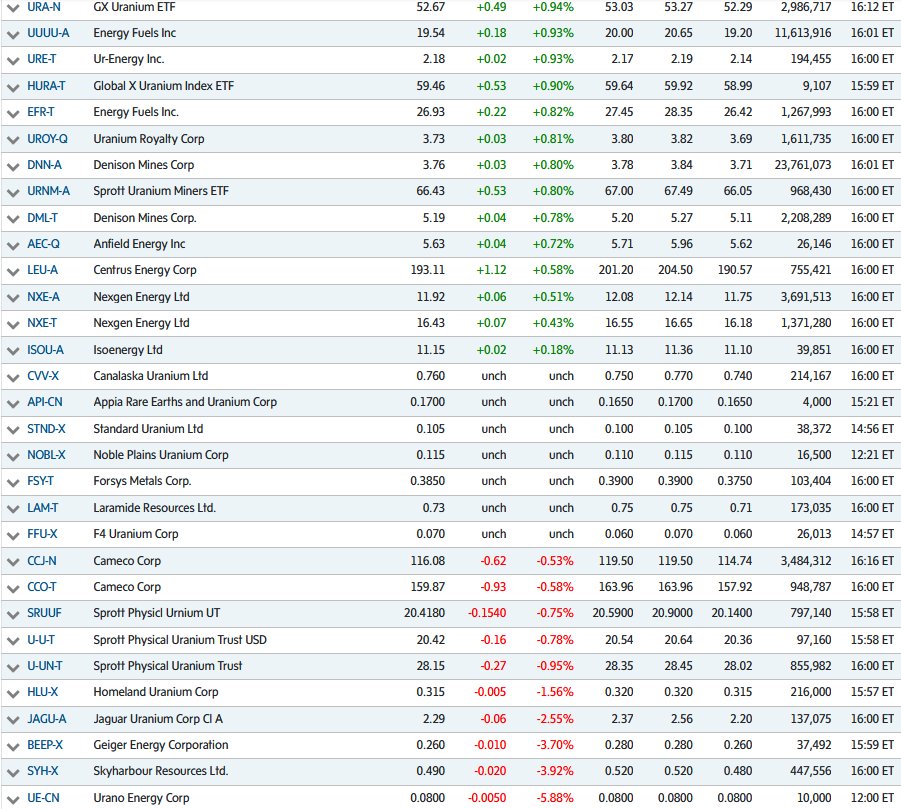Screen dimensions: 901x809
Task: Select the company name Anfield Energy Inc
Action: [x=140, y=244]
